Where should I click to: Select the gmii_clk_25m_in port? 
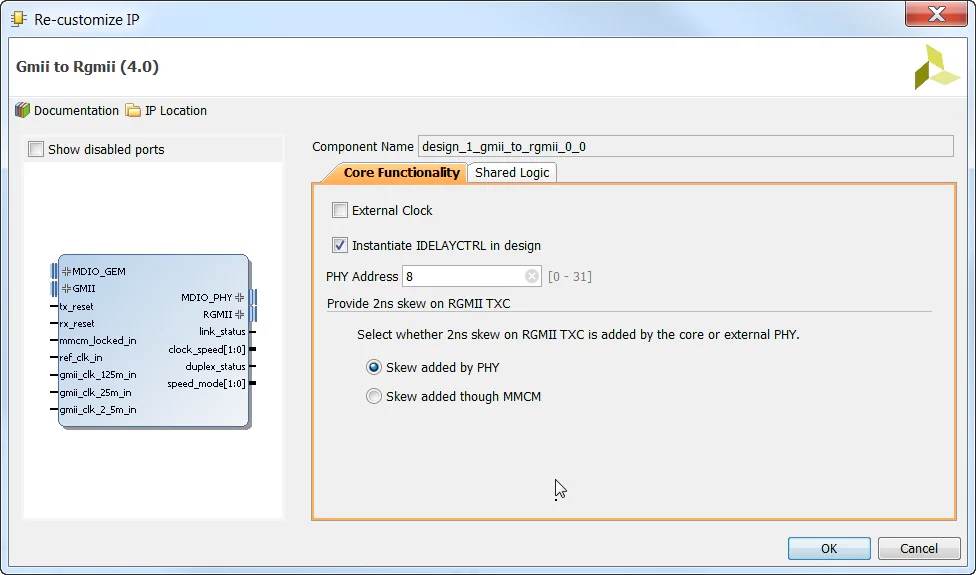click(95, 393)
